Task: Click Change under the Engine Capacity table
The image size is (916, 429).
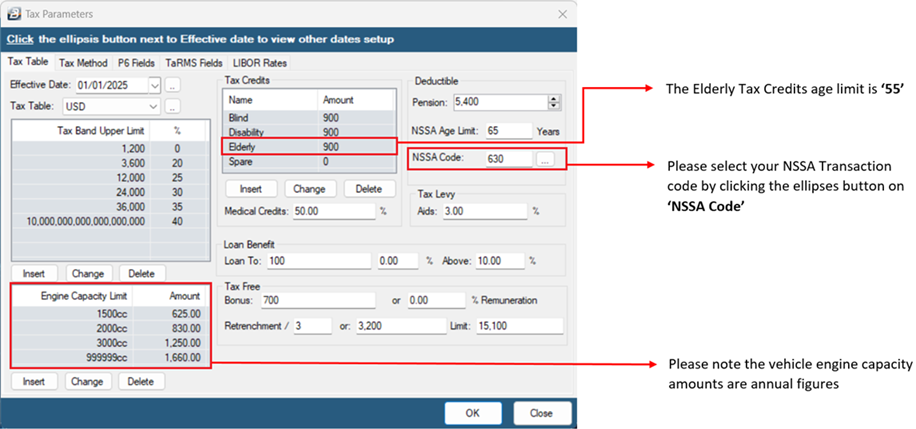Action: 87,382
